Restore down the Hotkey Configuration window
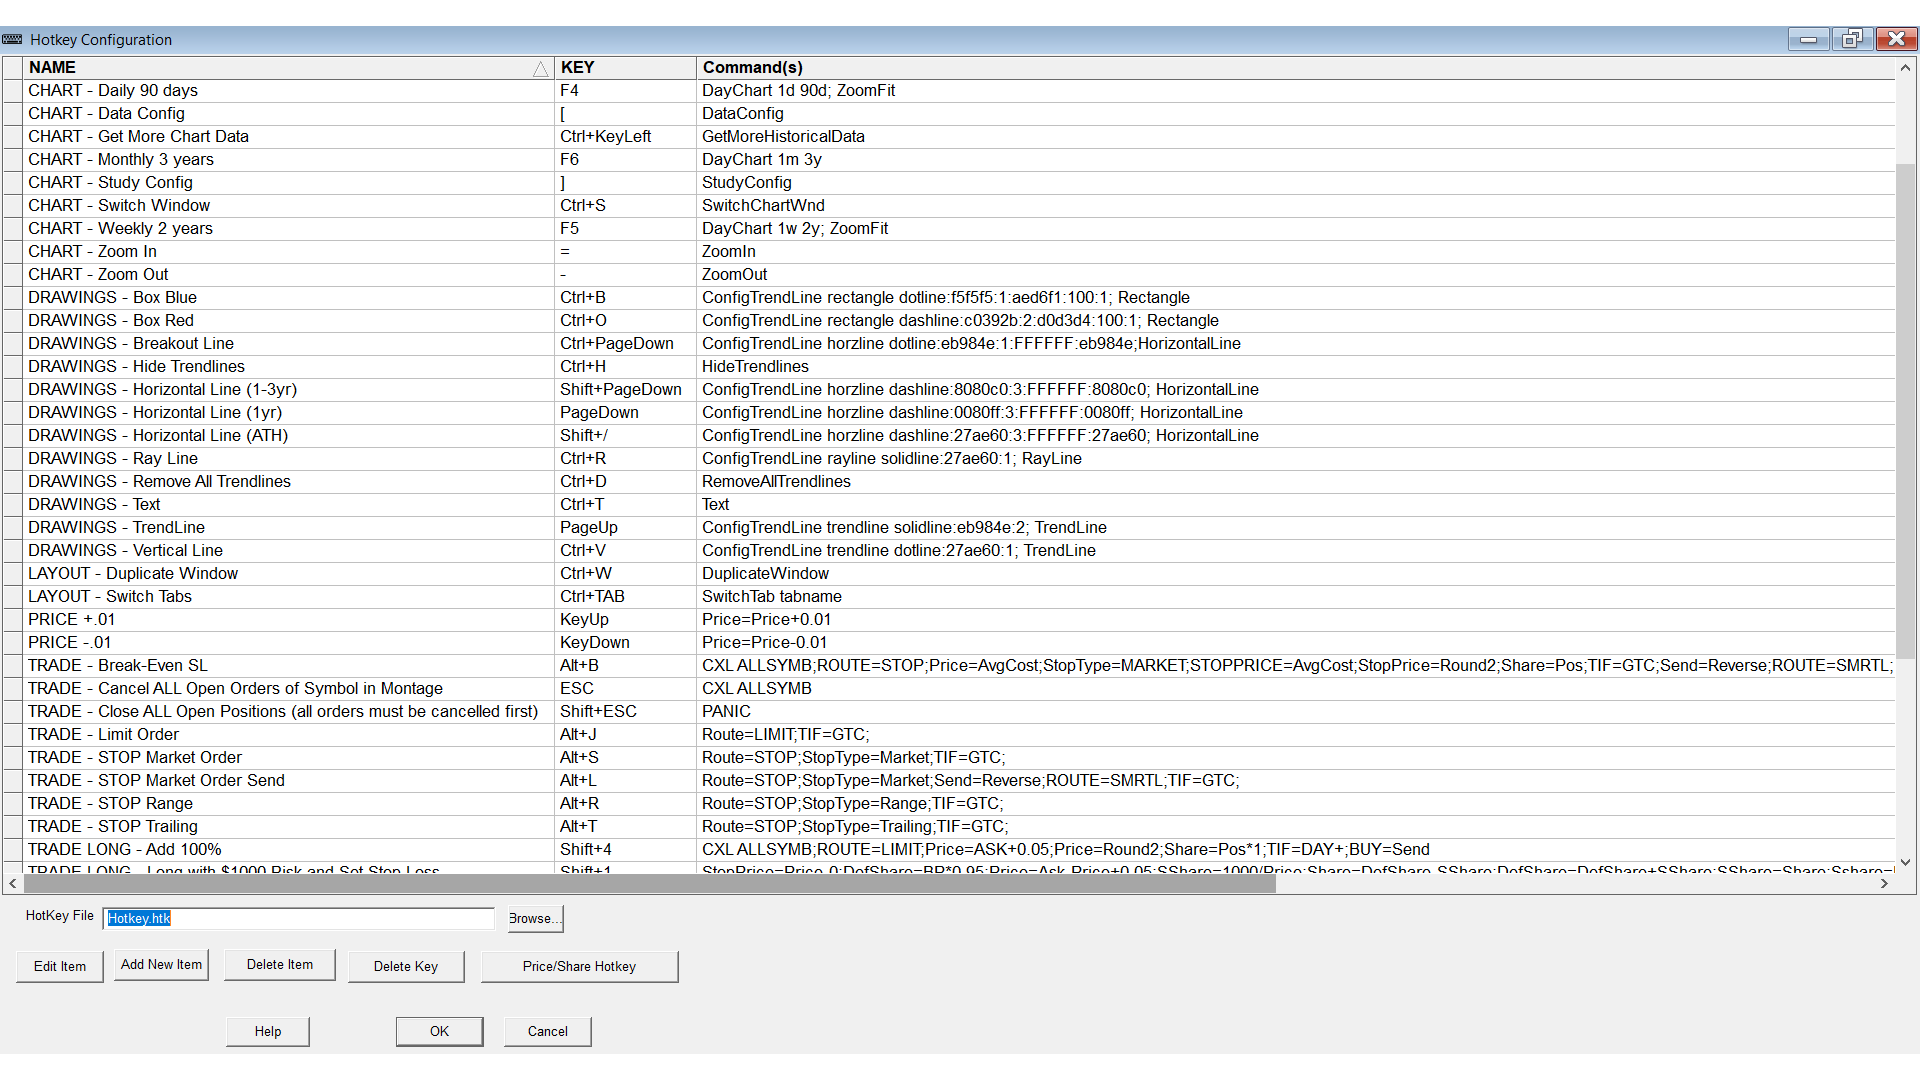 [x=1852, y=39]
